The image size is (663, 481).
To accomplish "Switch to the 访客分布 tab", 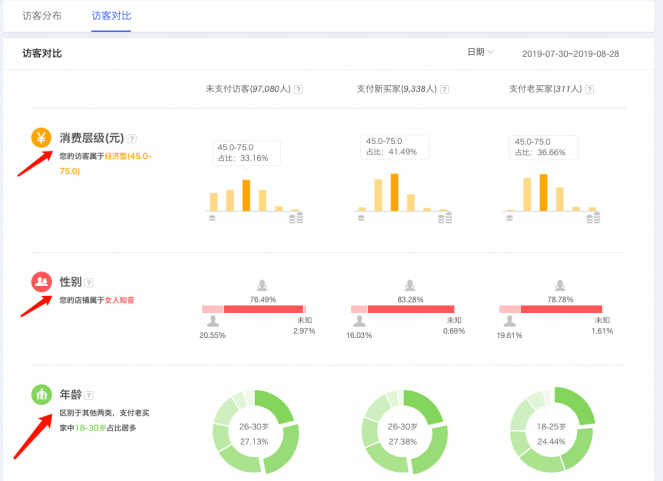I will [x=42, y=17].
